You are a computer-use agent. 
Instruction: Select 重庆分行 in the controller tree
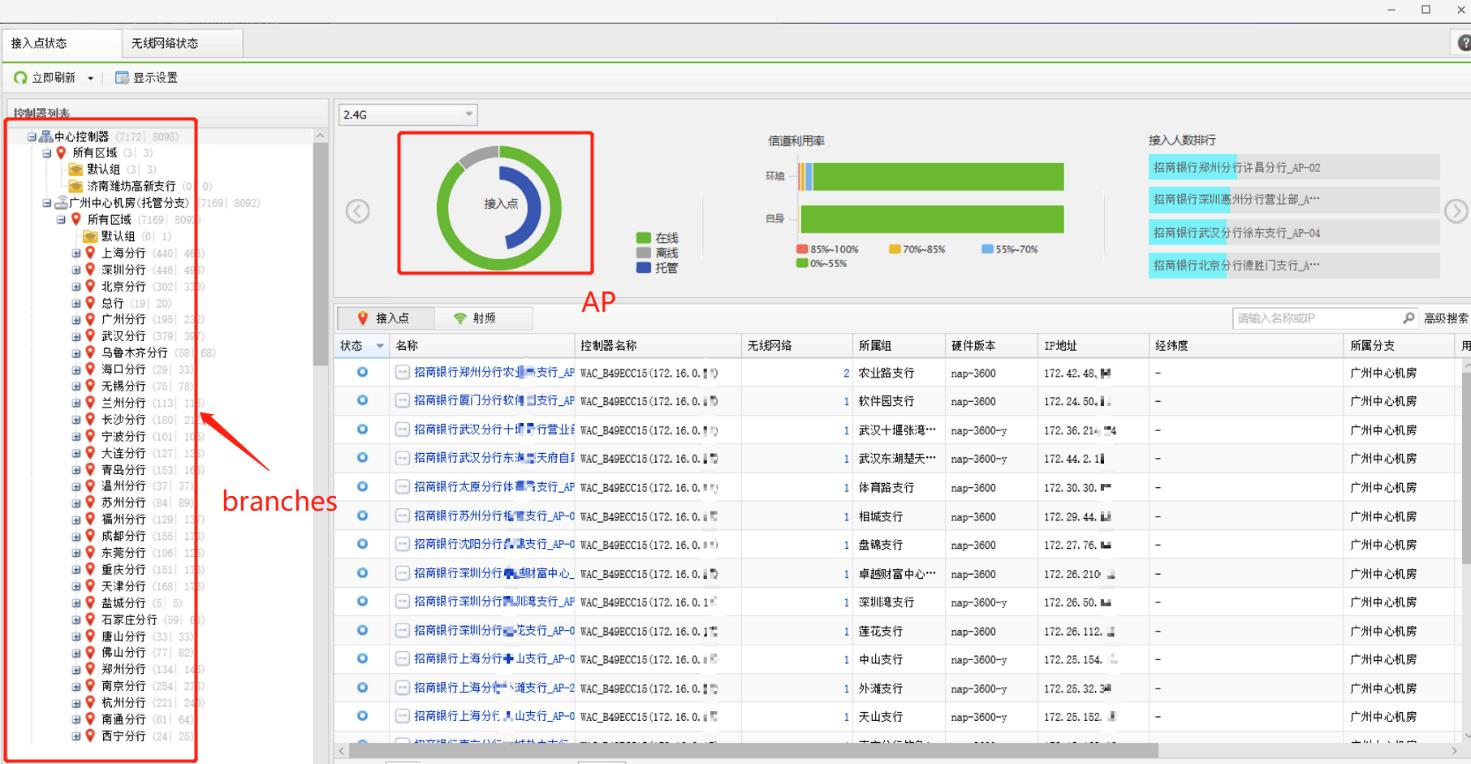click(x=123, y=570)
